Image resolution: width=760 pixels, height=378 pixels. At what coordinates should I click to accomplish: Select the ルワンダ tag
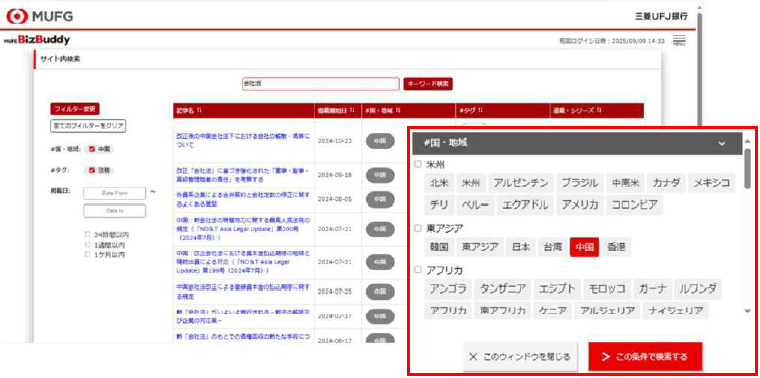(x=697, y=289)
